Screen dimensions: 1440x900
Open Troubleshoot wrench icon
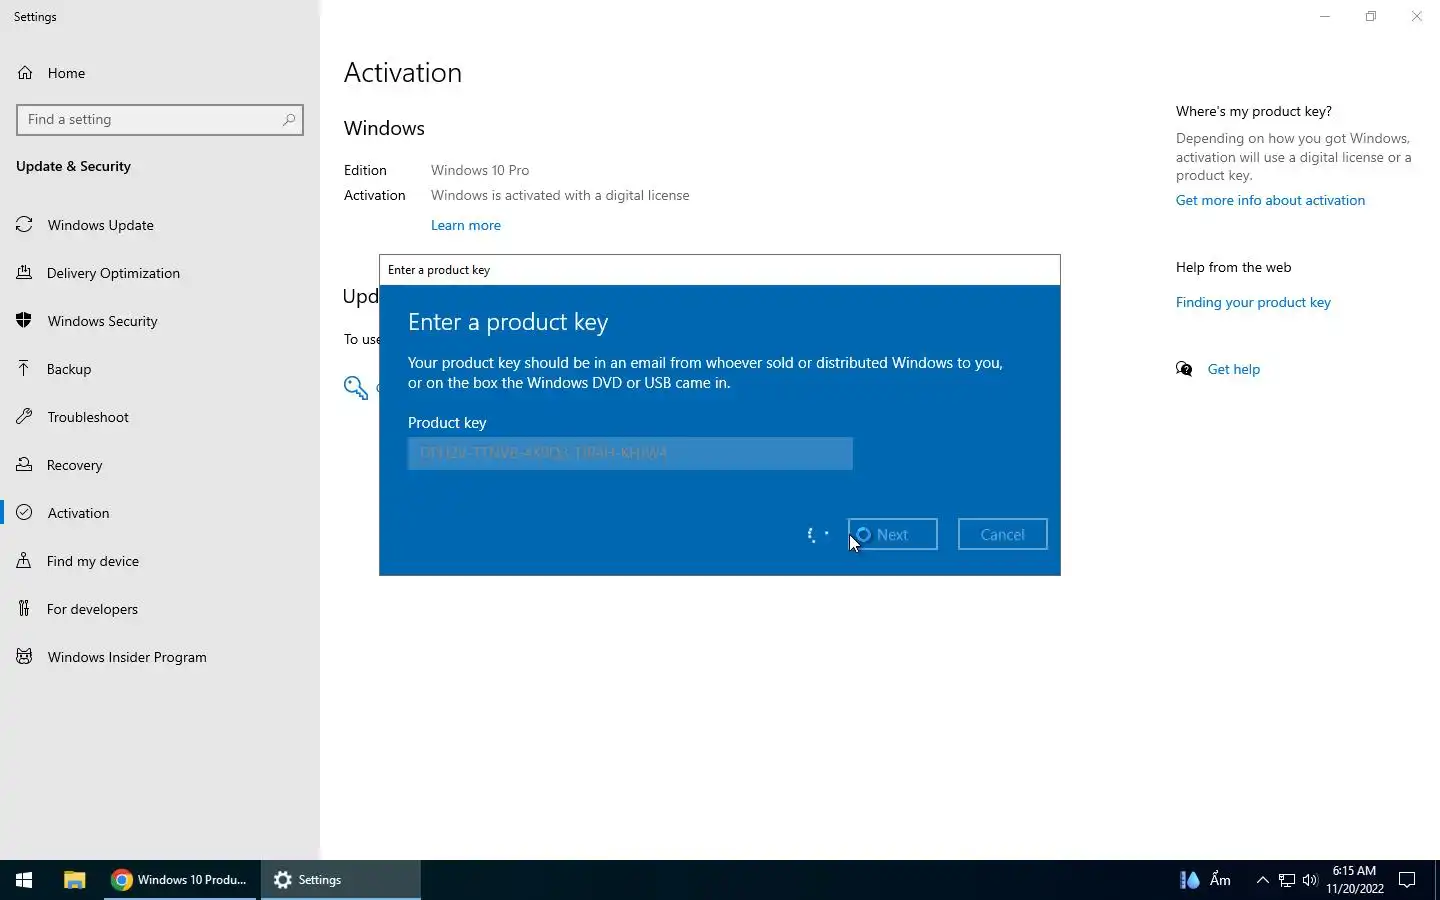(25, 417)
